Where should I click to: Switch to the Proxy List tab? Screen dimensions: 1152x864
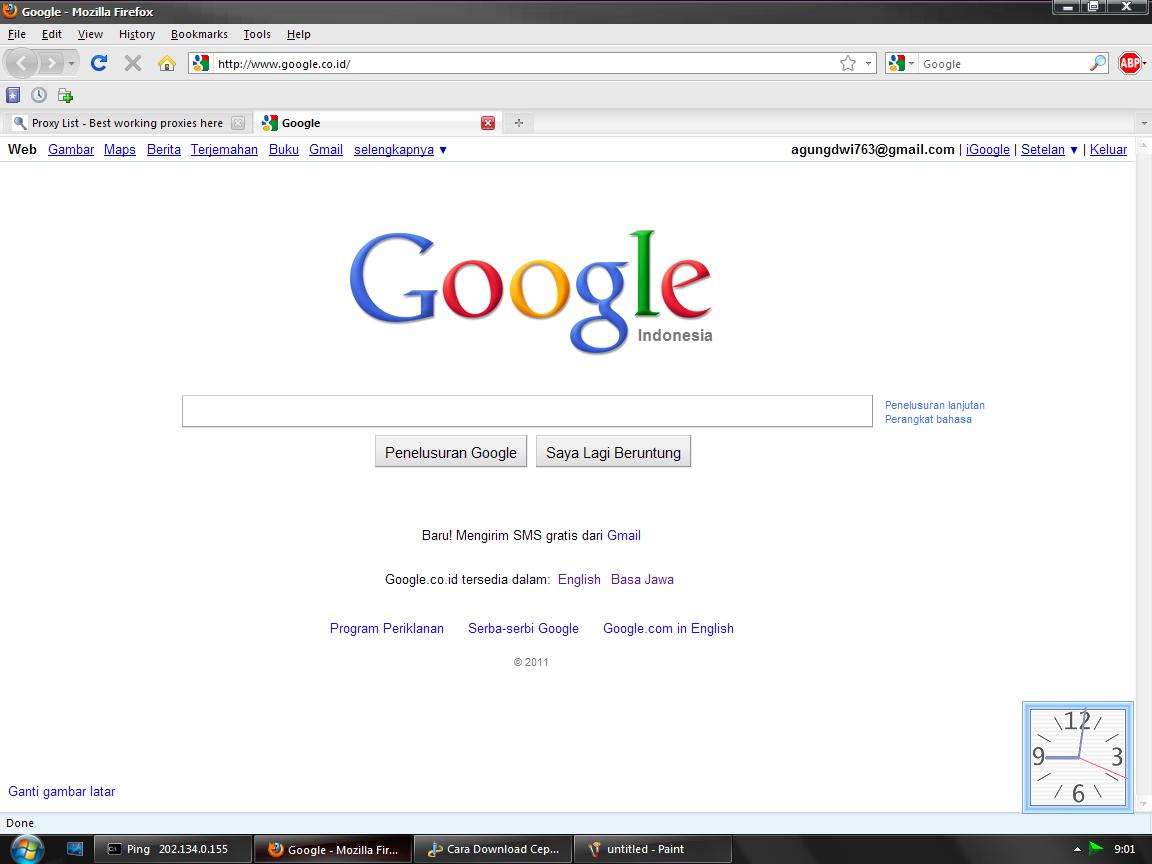click(128, 123)
